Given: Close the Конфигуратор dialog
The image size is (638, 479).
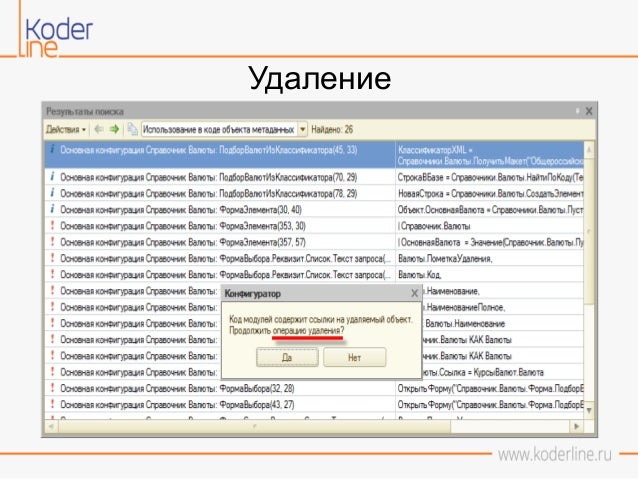Looking at the screenshot, I should tap(414, 293).
